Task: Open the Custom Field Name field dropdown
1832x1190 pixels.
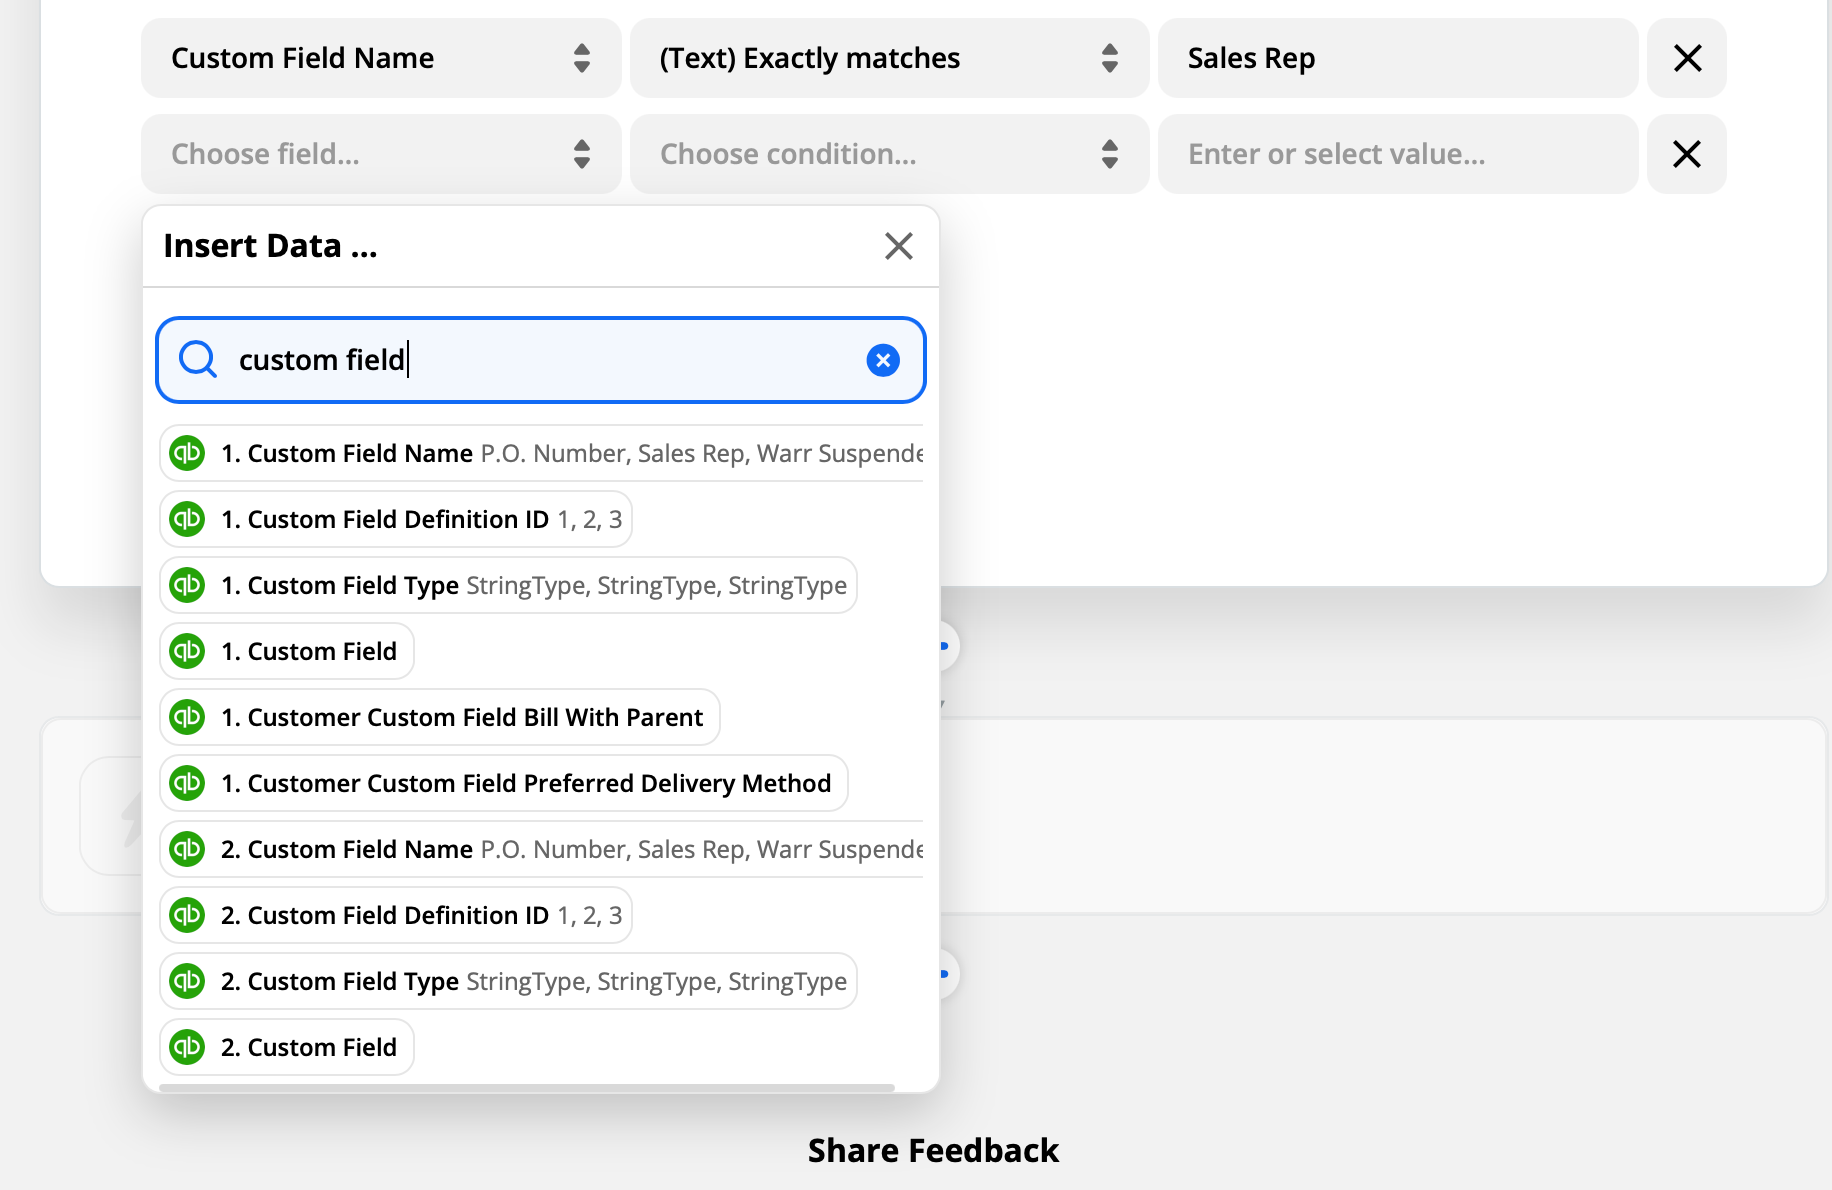Action: pos(381,58)
